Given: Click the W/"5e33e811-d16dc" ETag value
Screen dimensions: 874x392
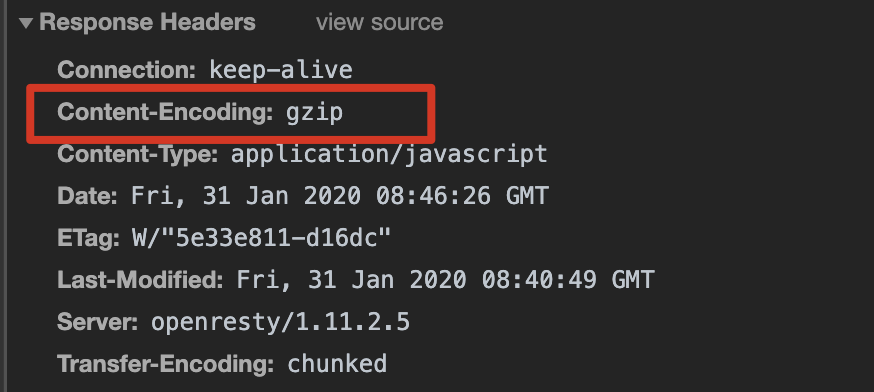Looking at the screenshot, I should coord(261,238).
